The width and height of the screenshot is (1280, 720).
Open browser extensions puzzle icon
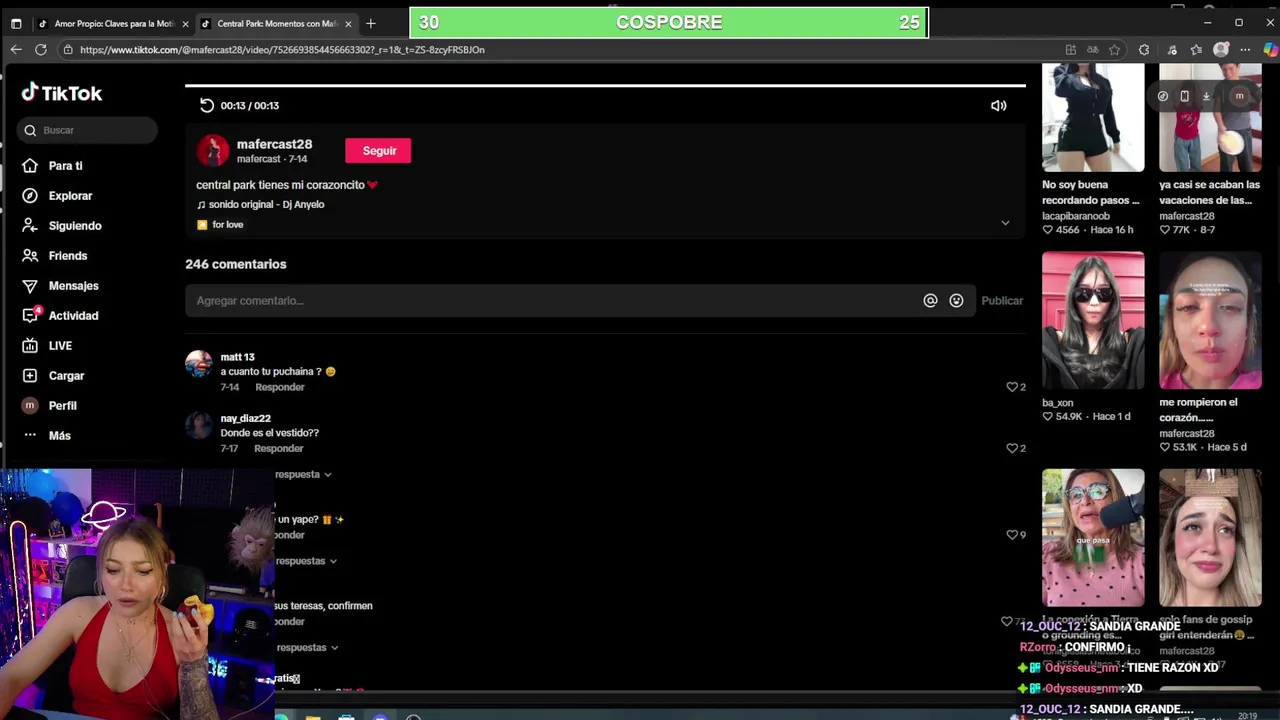1144,49
